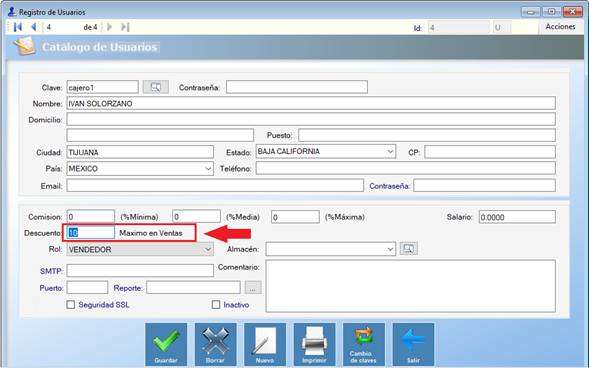The height and width of the screenshot is (368, 589).
Task: Enable the Seguridad SSL checkbox
Action: [x=71, y=305]
